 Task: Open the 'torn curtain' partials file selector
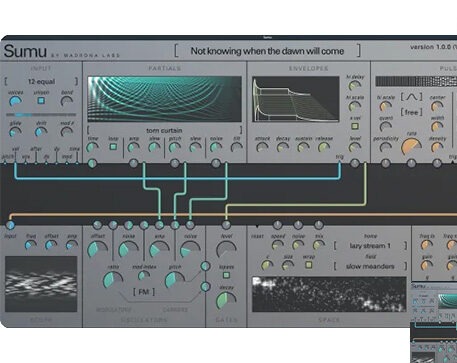pyautogui.click(x=164, y=130)
